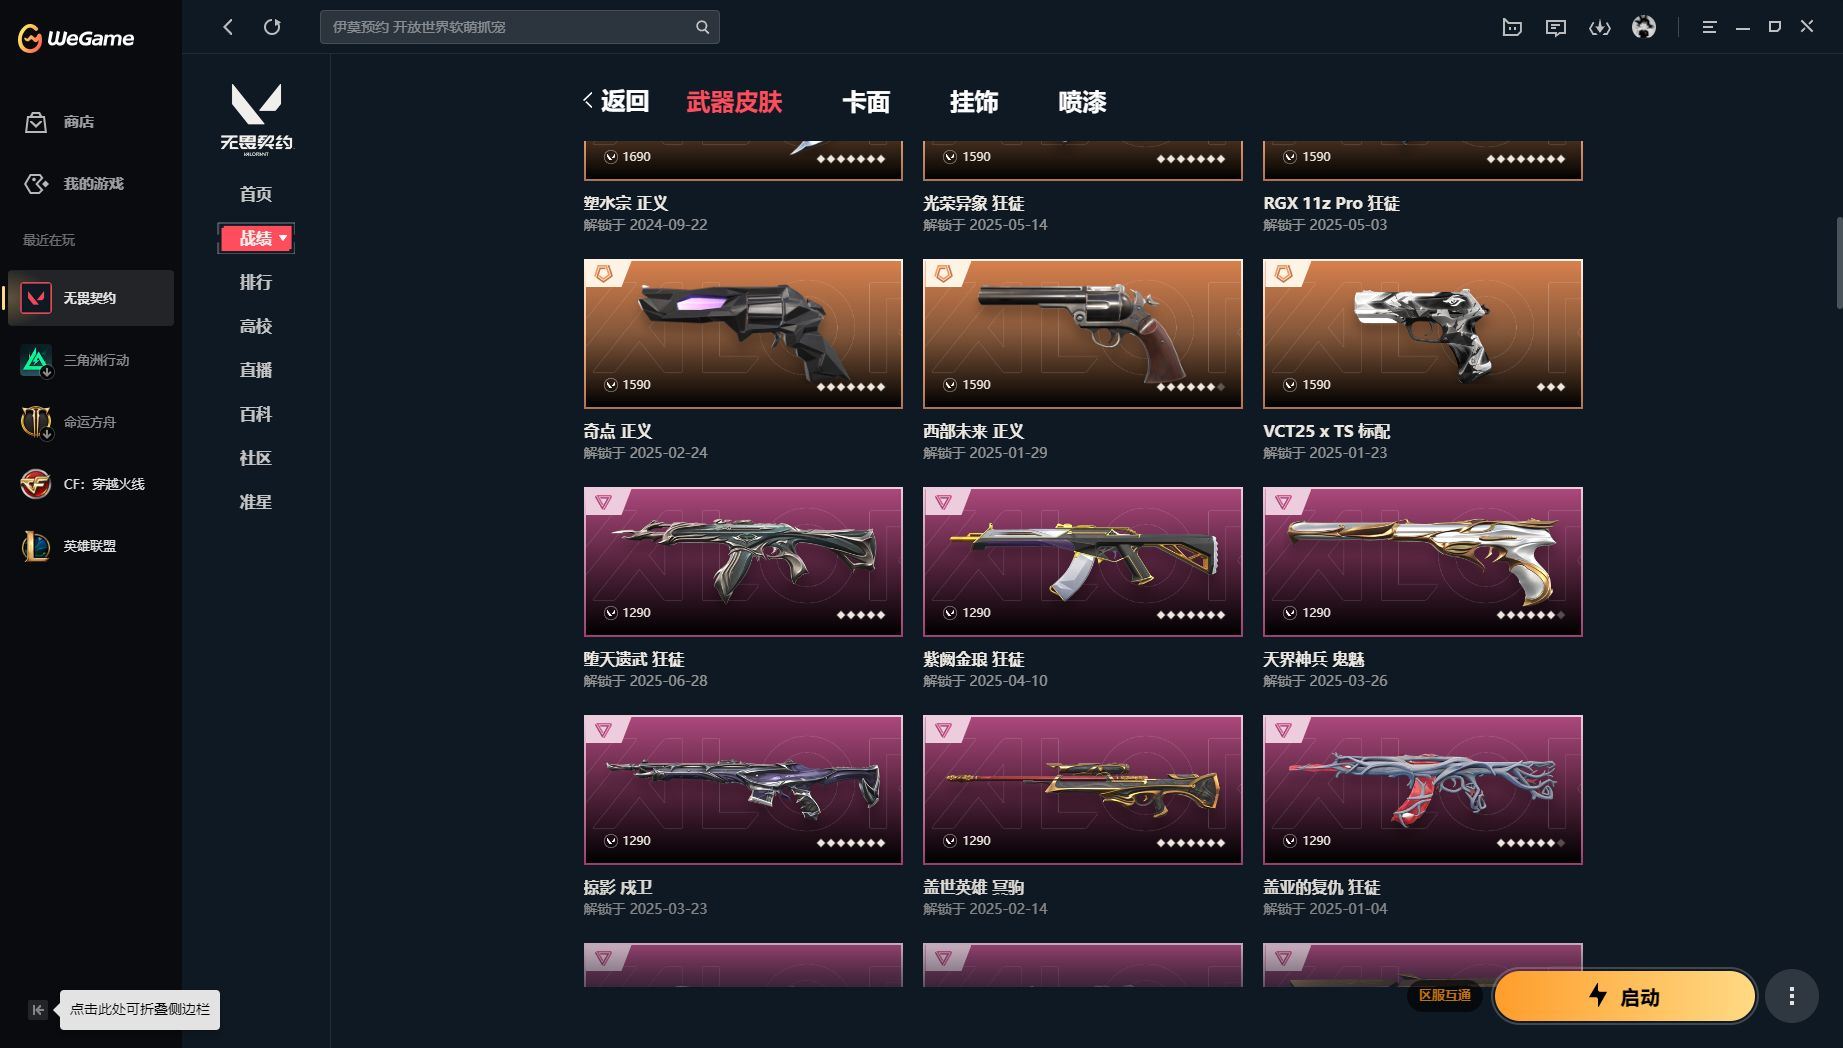Screen dimensions: 1843x1048
Task: Collapse the sidebar with bottom-left toggle
Action: pyautogui.click(x=37, y=1010)
